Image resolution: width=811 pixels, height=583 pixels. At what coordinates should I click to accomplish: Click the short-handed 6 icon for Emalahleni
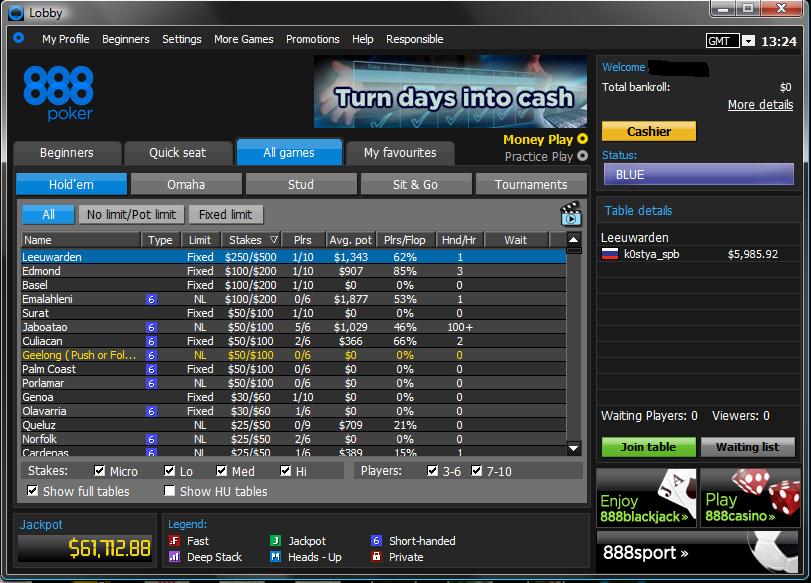coord(151,300)
